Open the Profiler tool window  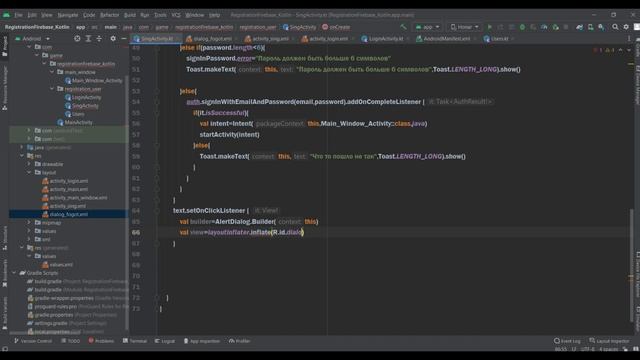tap(239, 341)
